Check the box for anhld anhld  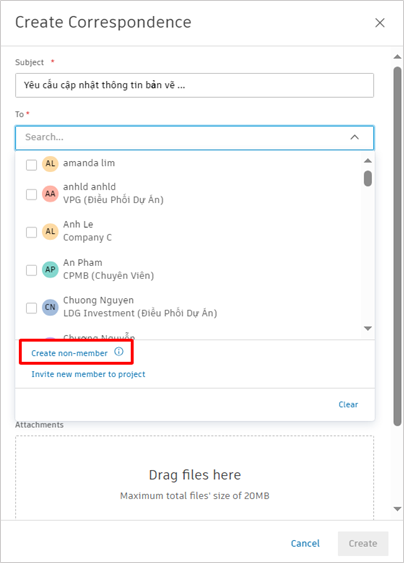click(32, 194)
